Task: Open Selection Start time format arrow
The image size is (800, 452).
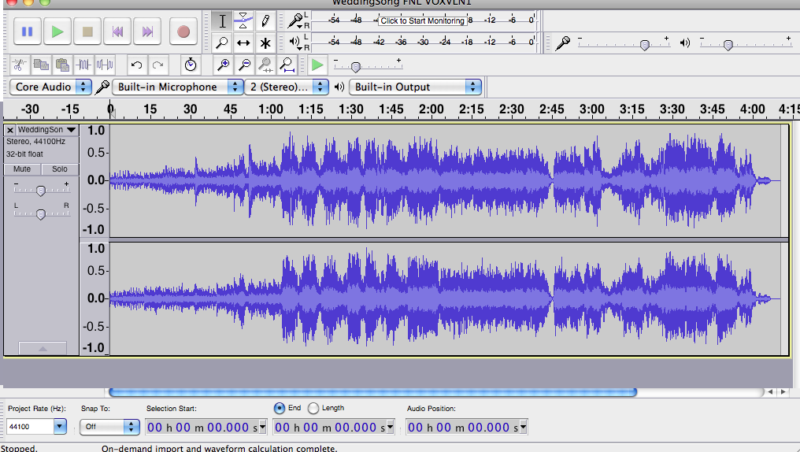Action: (x=263, y=427)
